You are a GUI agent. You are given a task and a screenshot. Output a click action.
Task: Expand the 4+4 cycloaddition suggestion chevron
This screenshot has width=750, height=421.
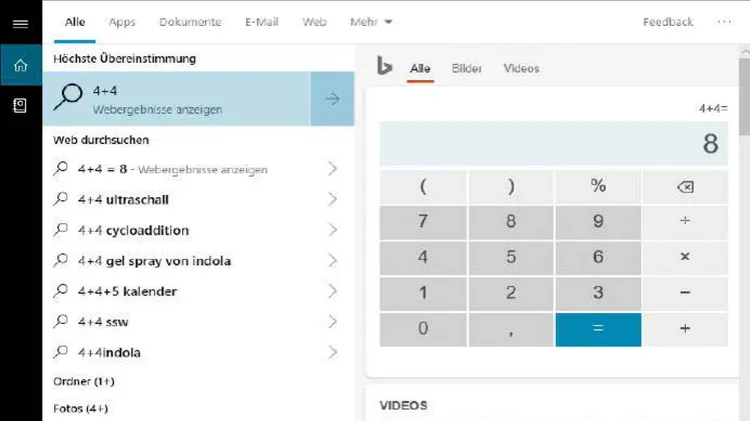point(333,230)
